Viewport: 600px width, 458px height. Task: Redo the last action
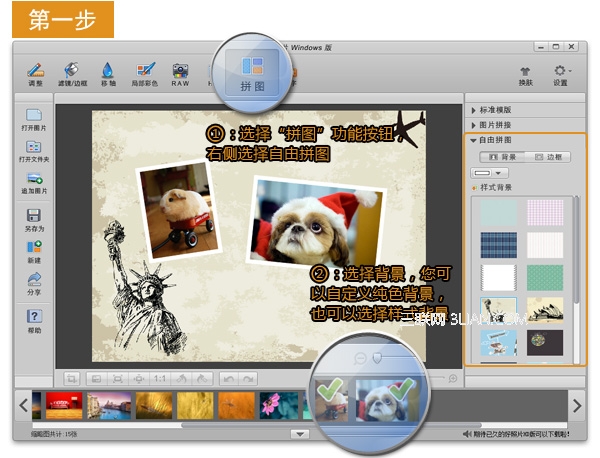248,379
